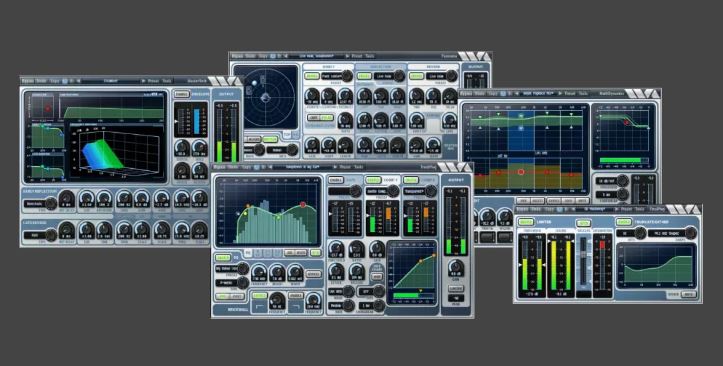Toggle the Limiter Enable button in FinalPlug
This screenshot has height=366, width=723.
pos(526,222)
